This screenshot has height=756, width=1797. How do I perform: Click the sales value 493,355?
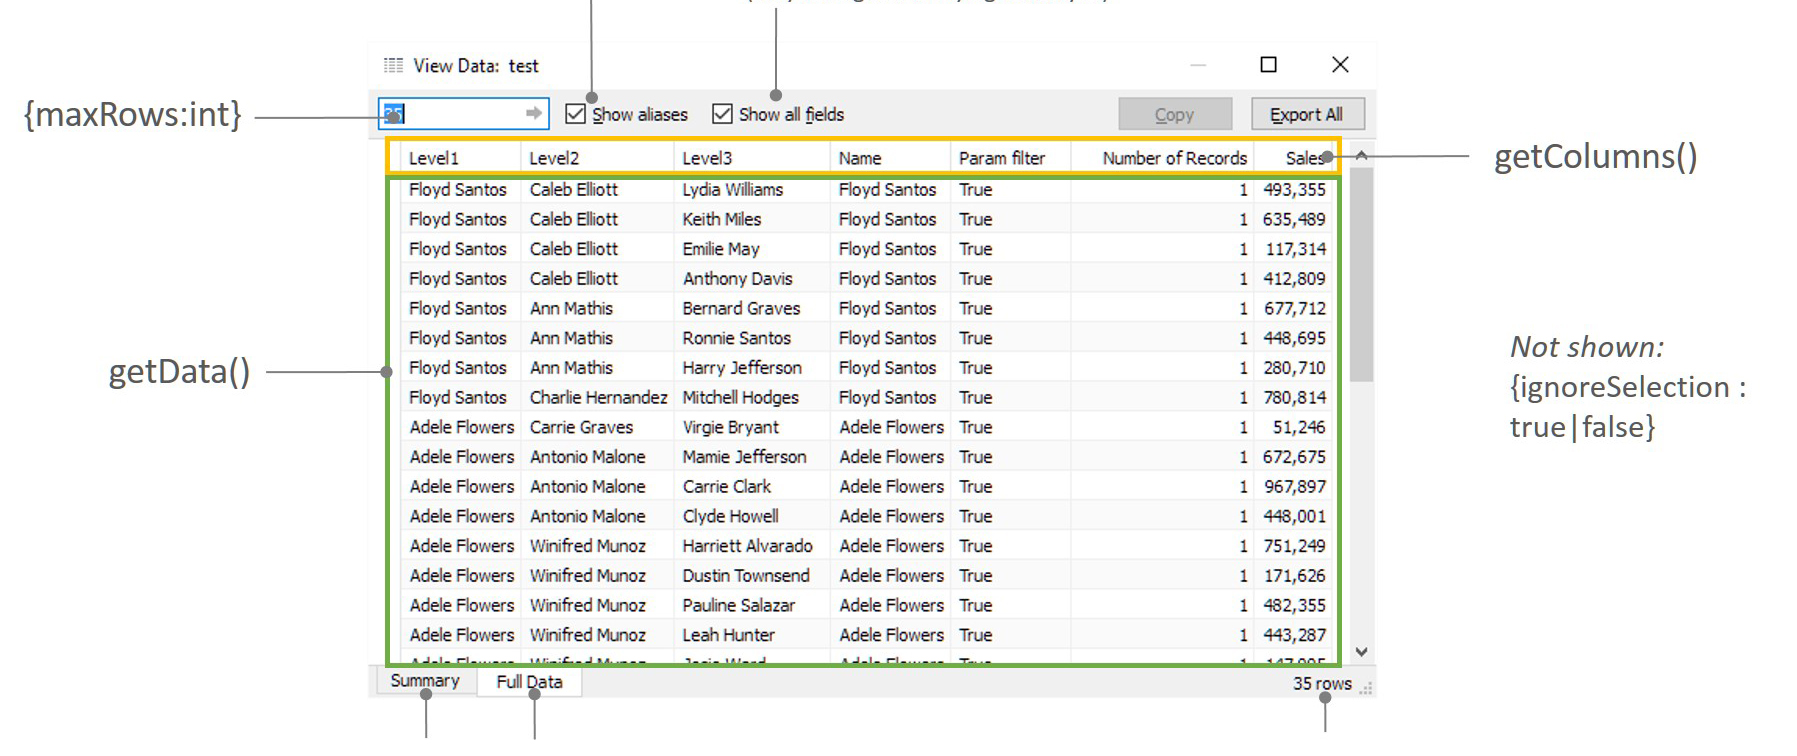coord(1294,190)
